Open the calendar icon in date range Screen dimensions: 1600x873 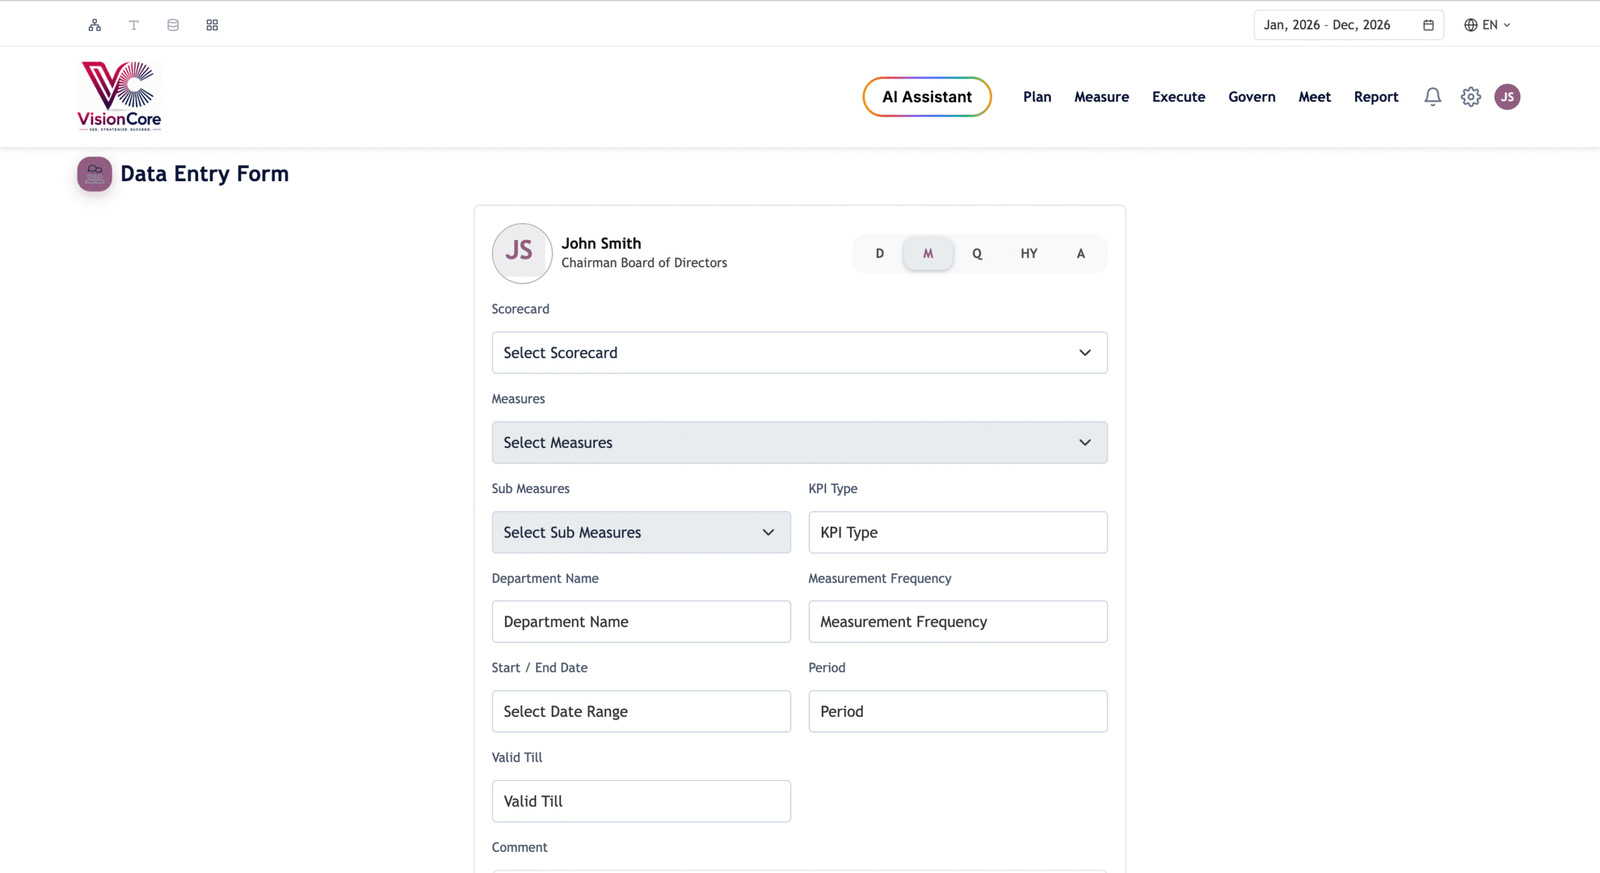(x=1428, y=25)
